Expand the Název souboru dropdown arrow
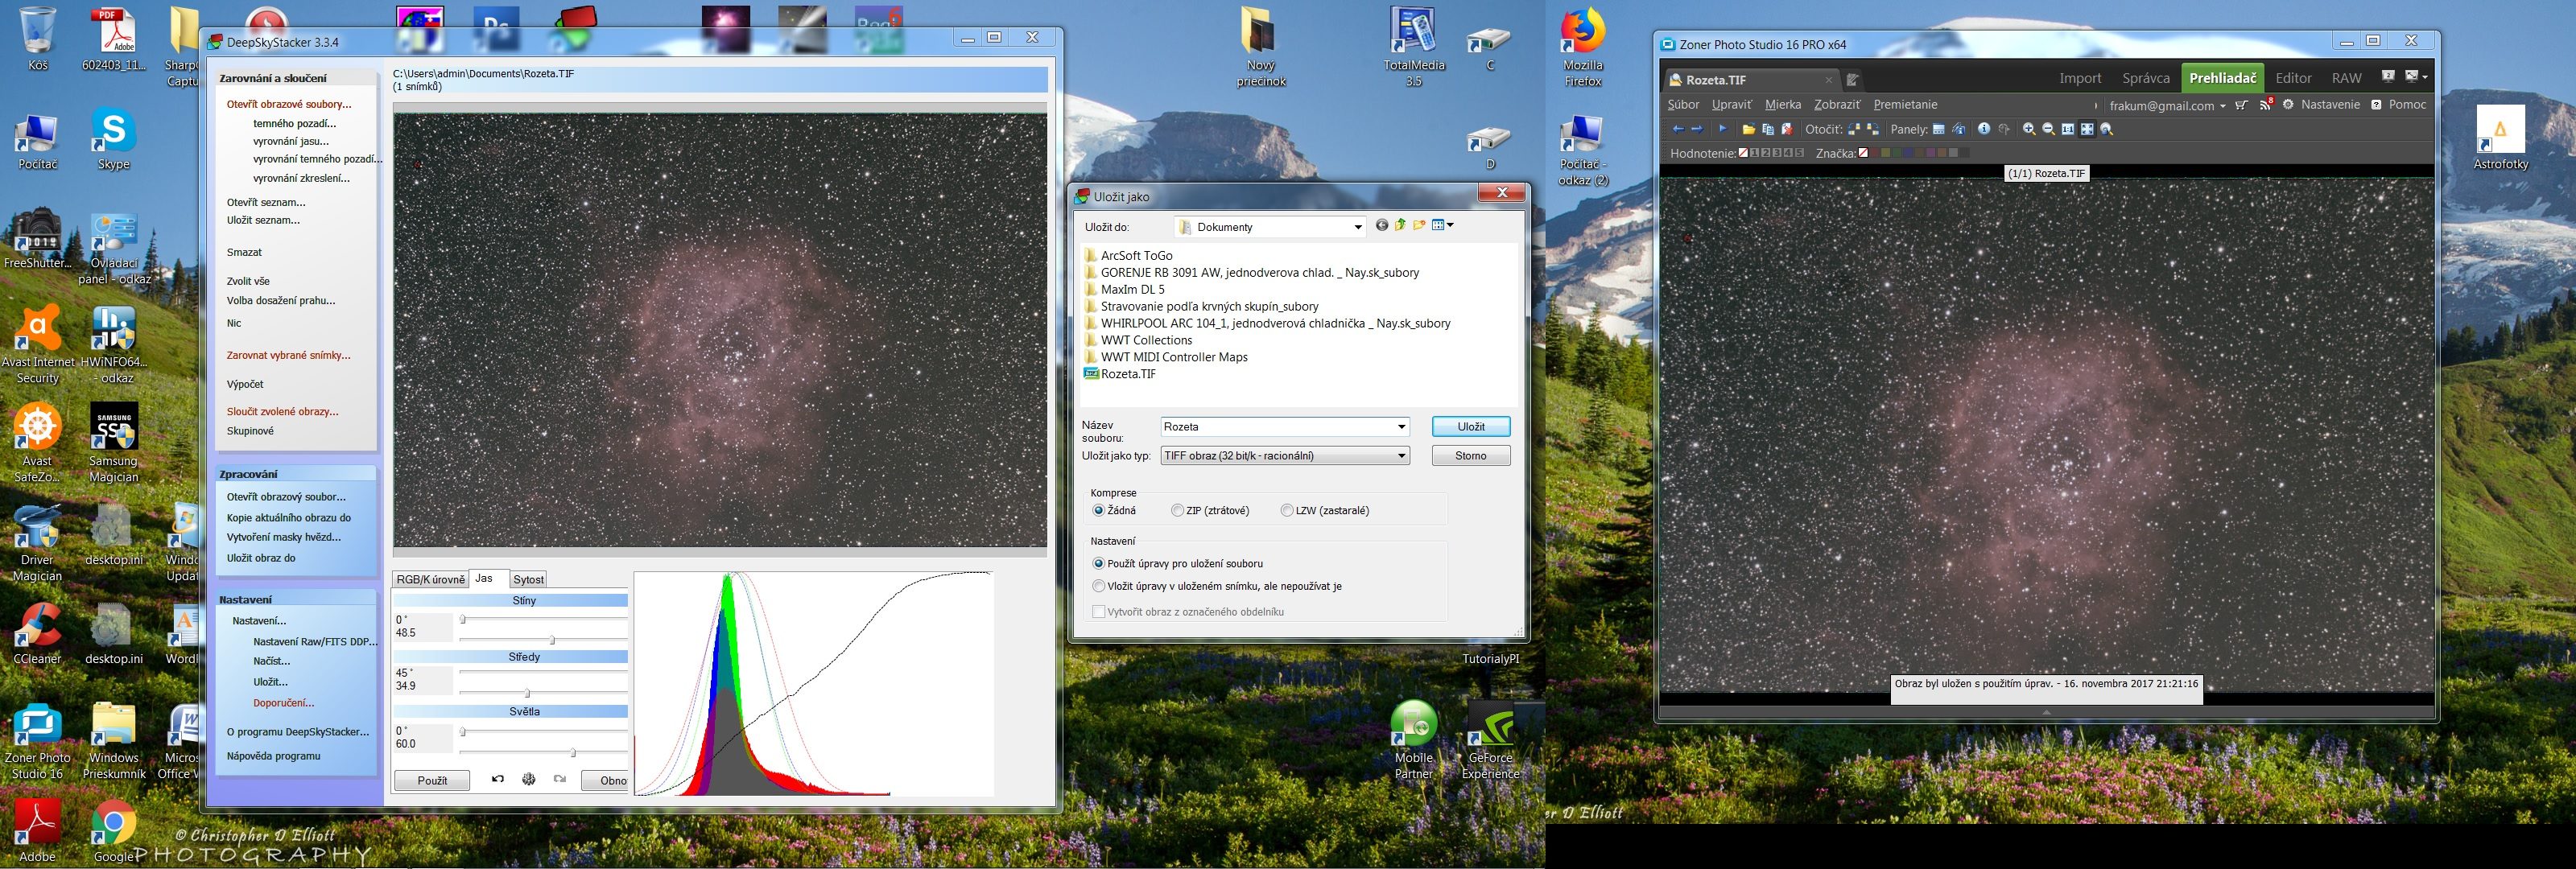 (x=1401, y=427)
